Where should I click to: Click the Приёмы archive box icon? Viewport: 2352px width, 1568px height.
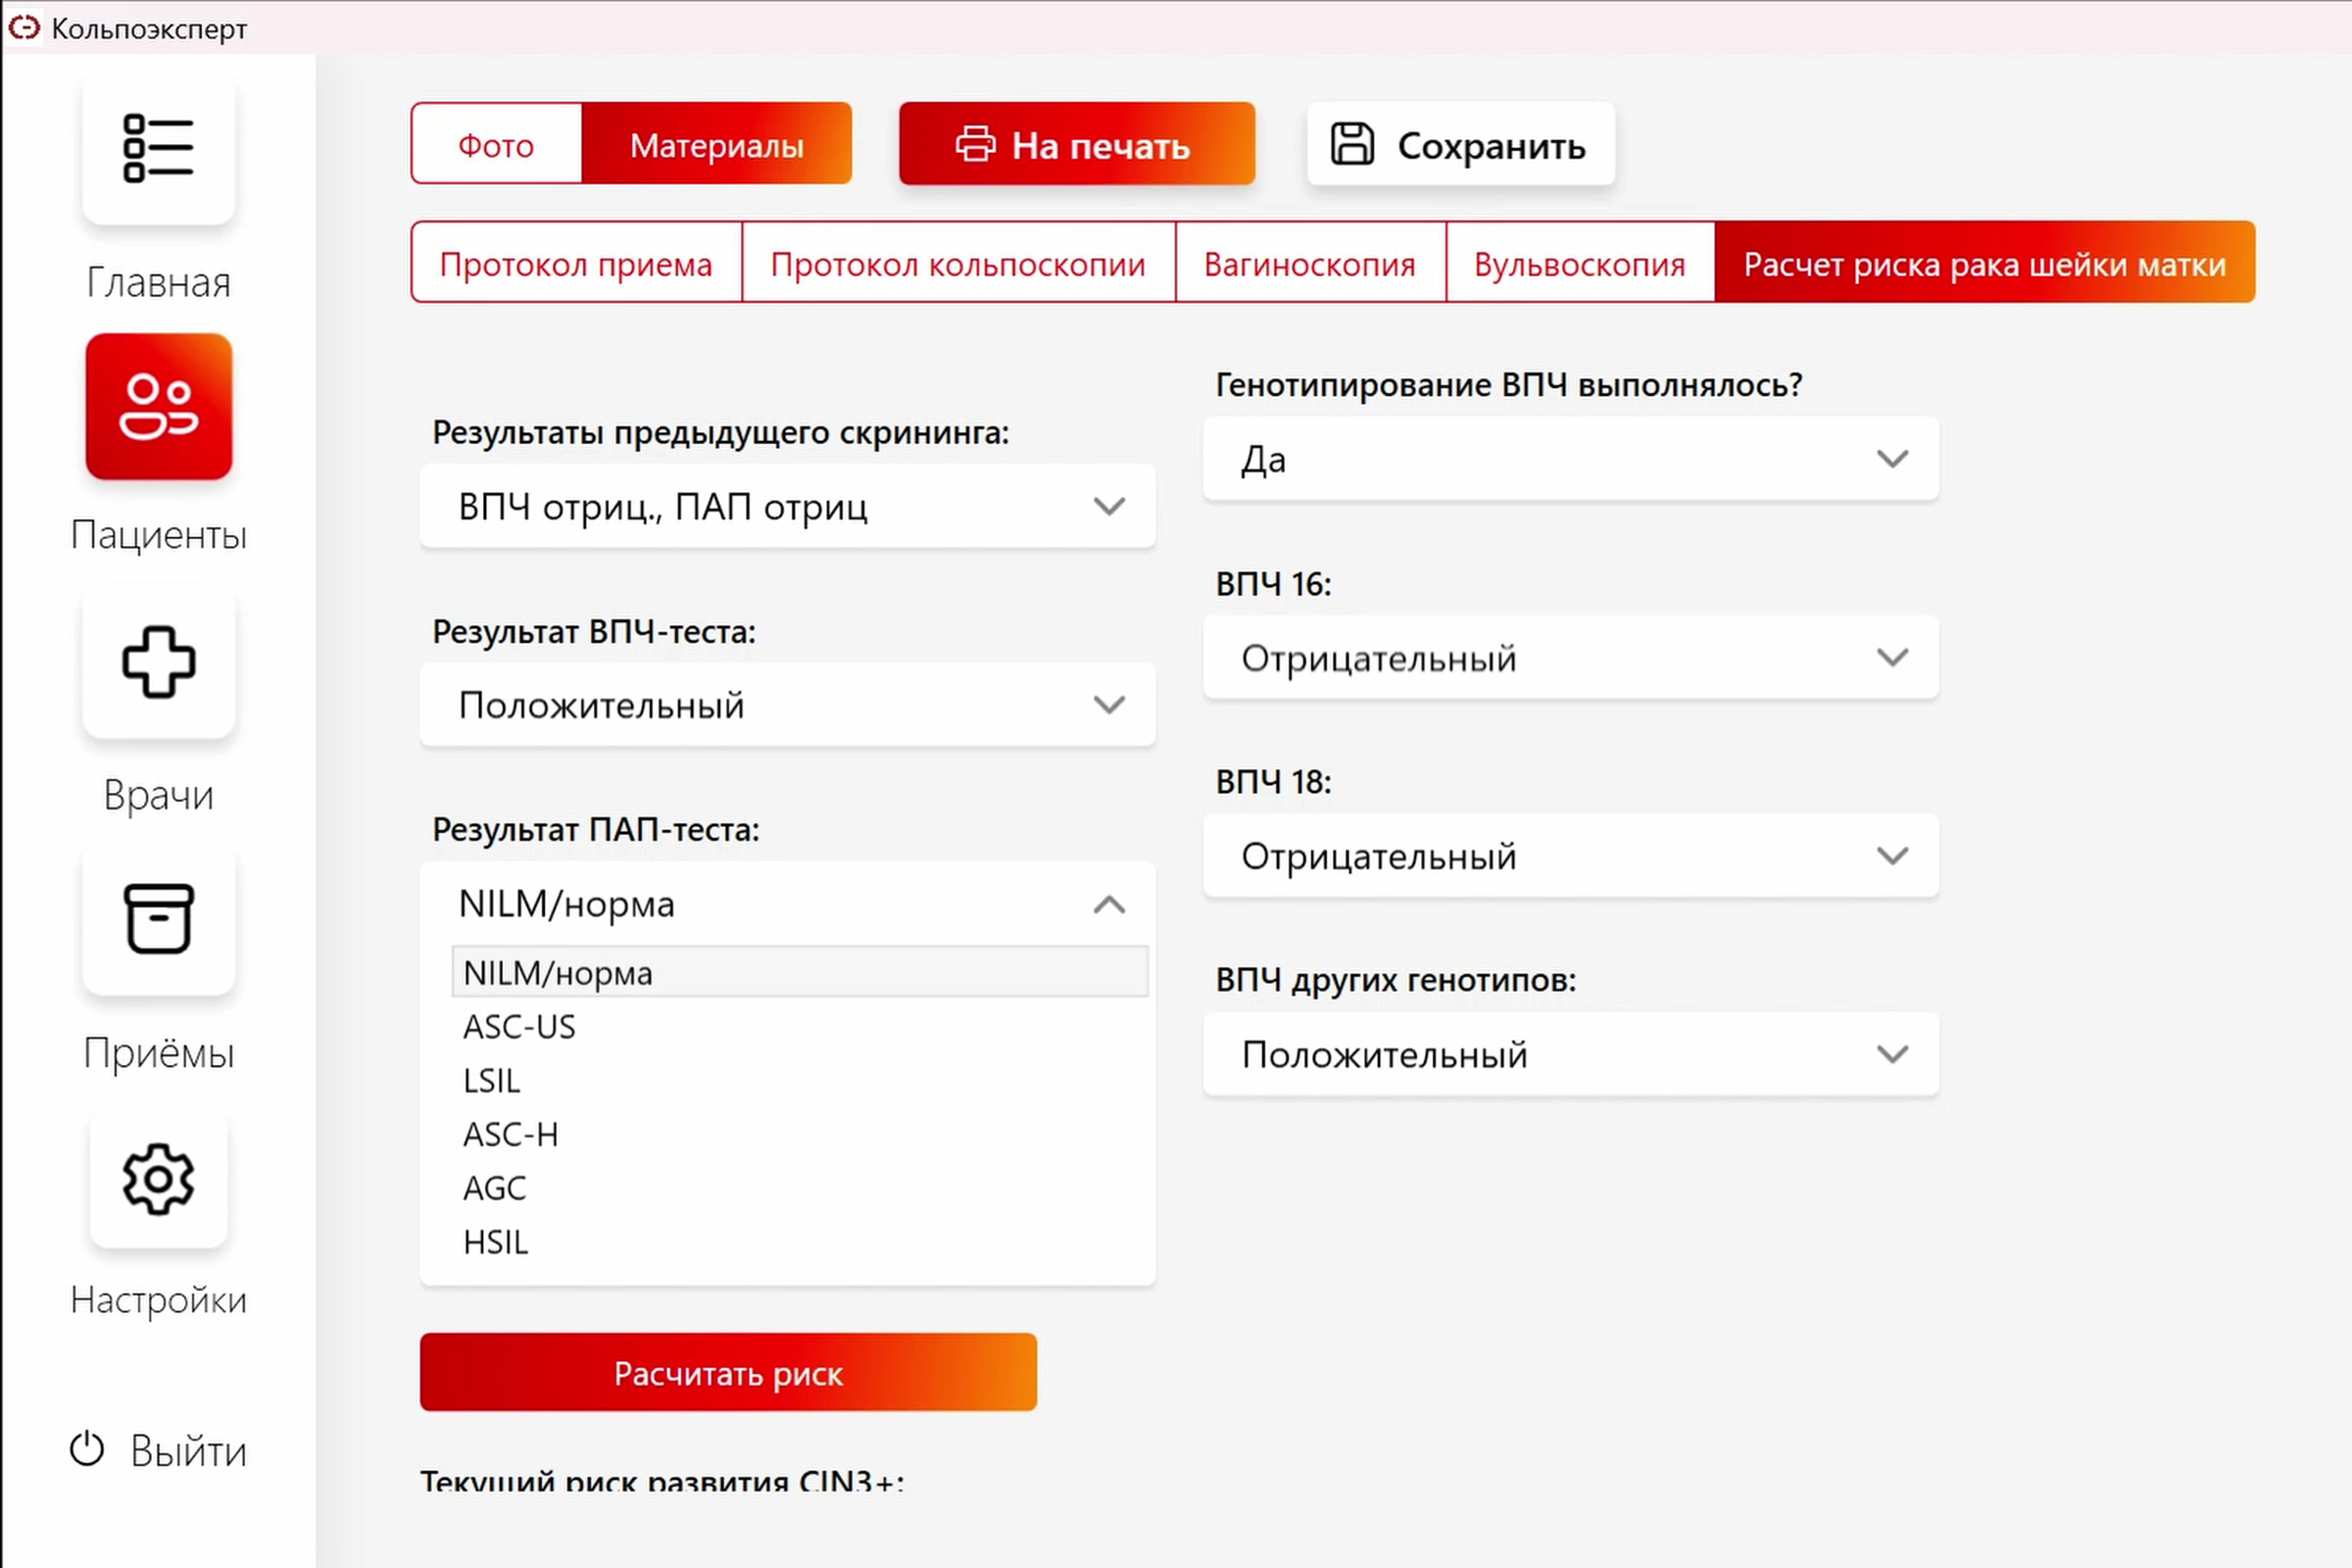point(158,918)
